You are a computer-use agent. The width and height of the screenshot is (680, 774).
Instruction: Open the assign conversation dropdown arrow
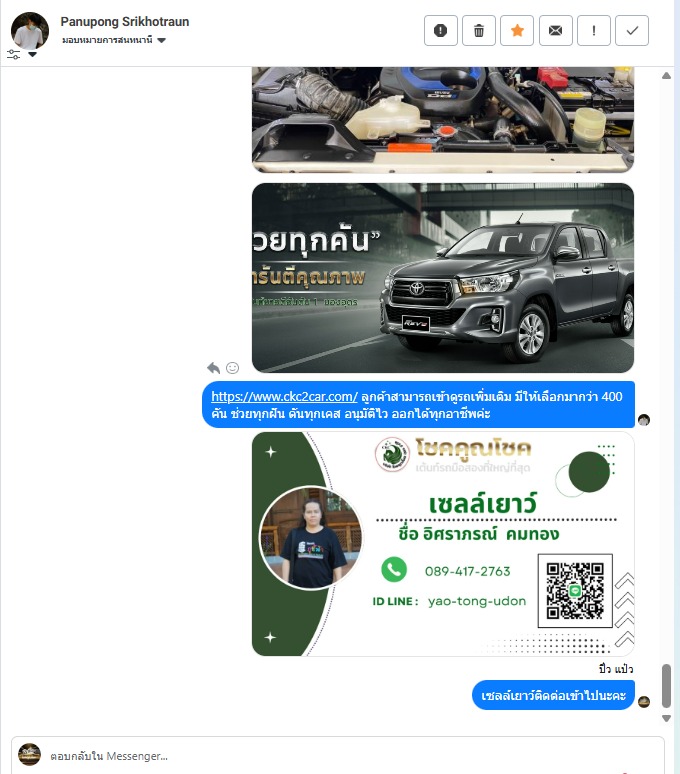161,40
